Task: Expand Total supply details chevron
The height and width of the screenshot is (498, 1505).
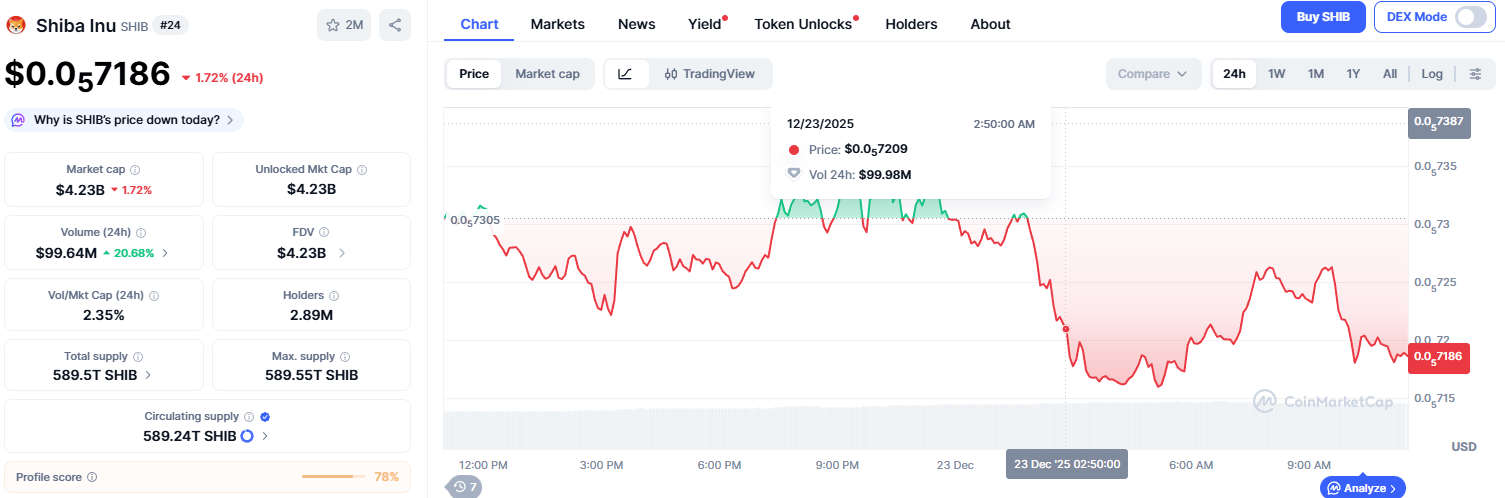Action: tap(149, 375)
